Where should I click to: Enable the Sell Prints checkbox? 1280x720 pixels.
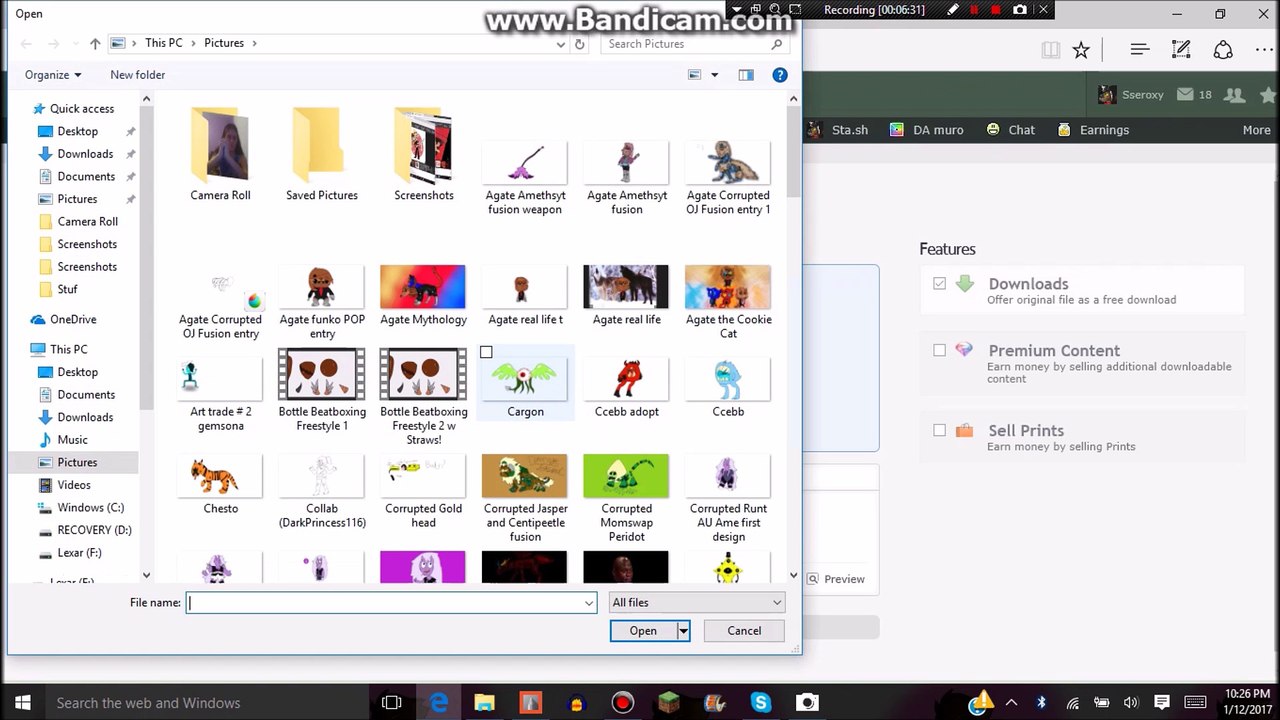(x=939, y=430)
